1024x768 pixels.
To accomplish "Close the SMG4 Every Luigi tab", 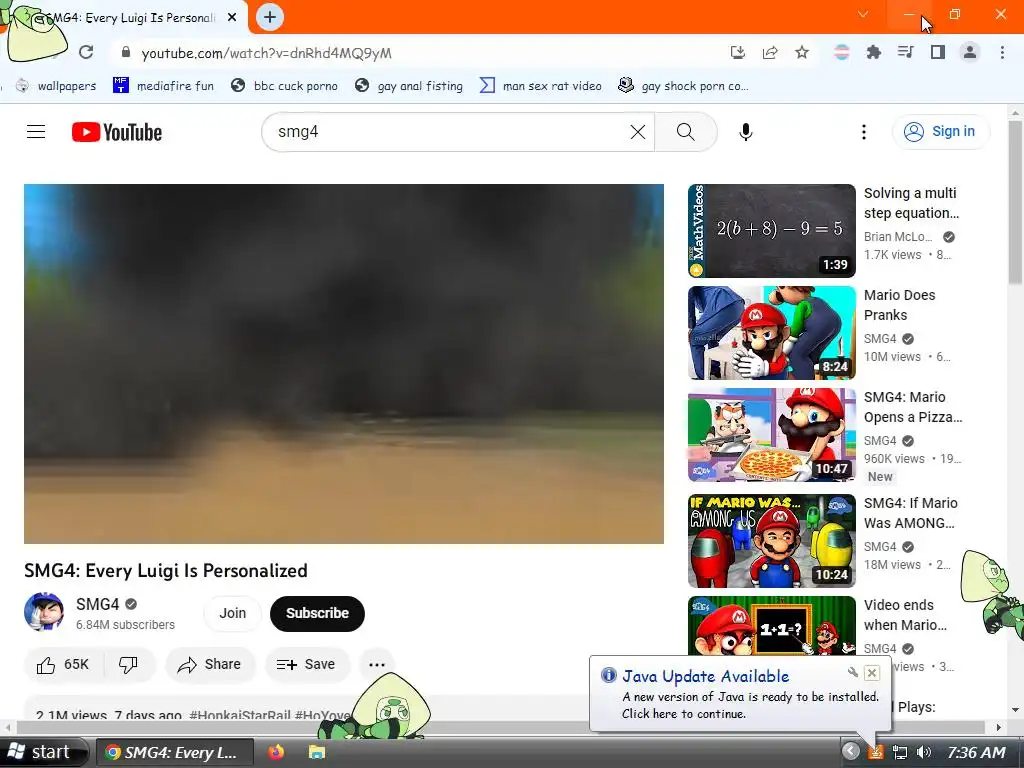I will point(232,18).
